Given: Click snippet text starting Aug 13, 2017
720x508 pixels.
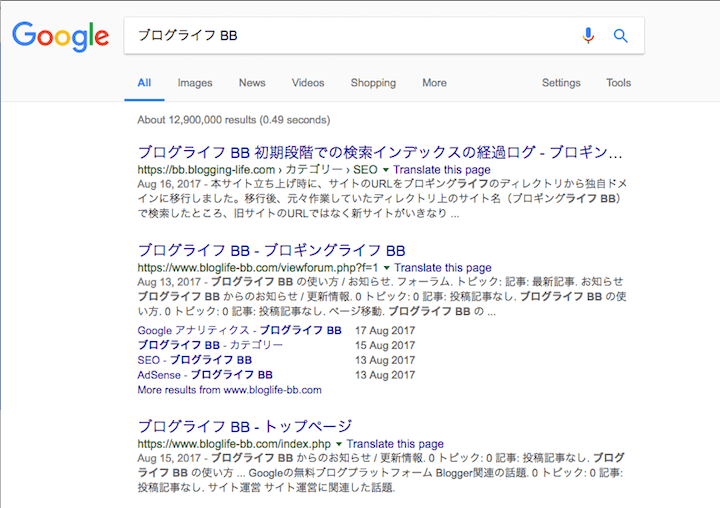Looking at the screenshot, I should click(382, 296).
